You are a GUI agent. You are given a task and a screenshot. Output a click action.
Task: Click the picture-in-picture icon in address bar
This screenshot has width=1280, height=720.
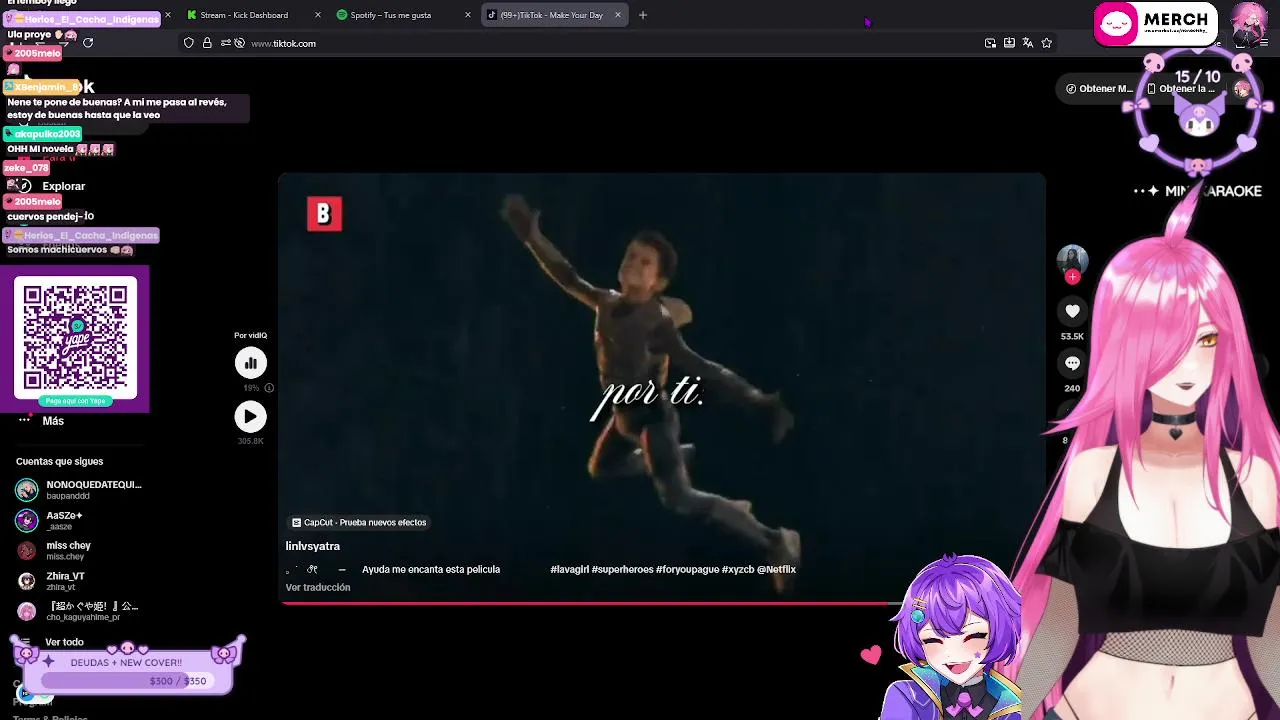[x=990, y=43]
